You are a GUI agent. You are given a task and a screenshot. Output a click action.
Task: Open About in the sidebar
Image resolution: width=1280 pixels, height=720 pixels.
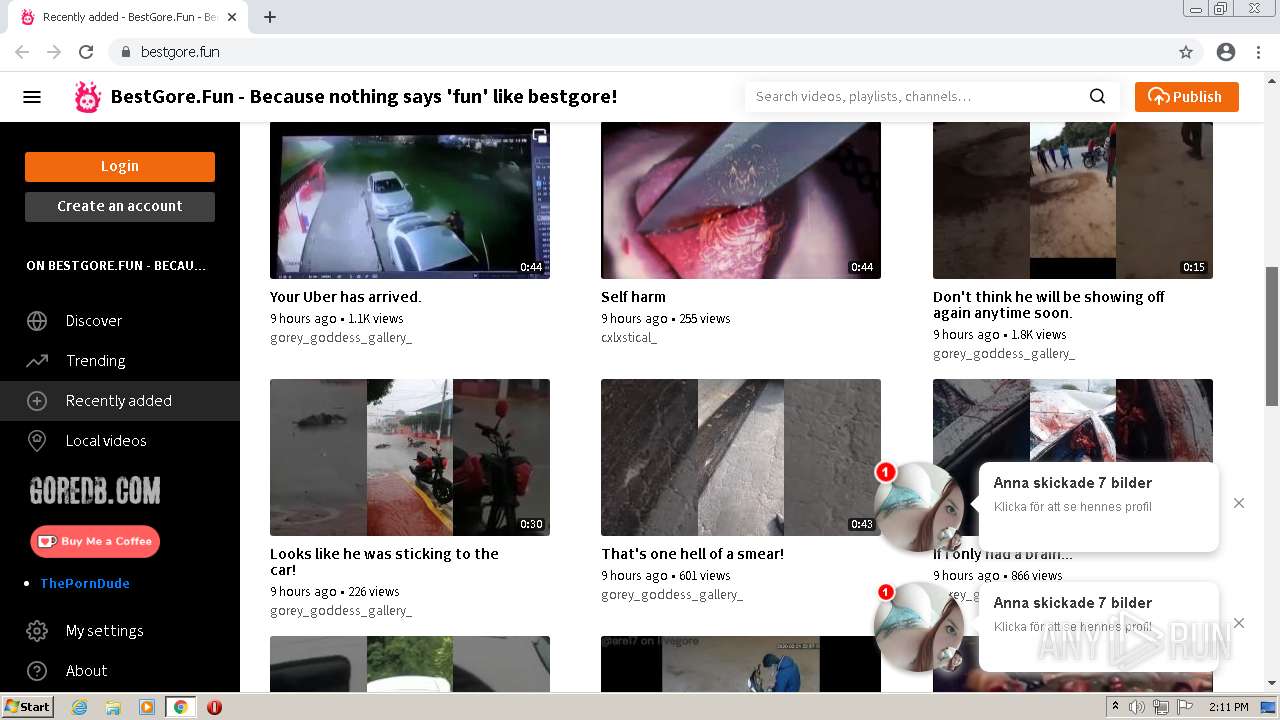120,671
